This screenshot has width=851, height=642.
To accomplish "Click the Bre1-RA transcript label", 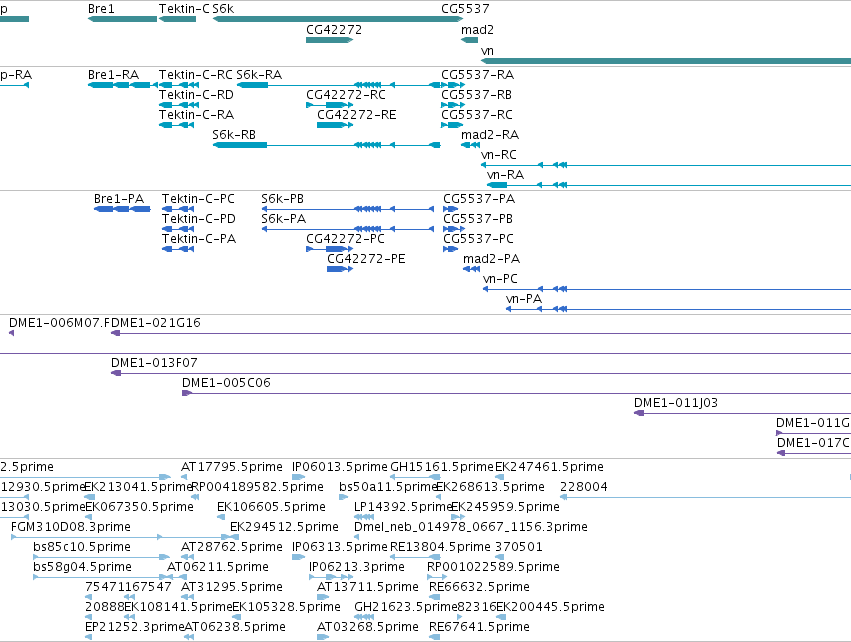I will pos(113,74).
